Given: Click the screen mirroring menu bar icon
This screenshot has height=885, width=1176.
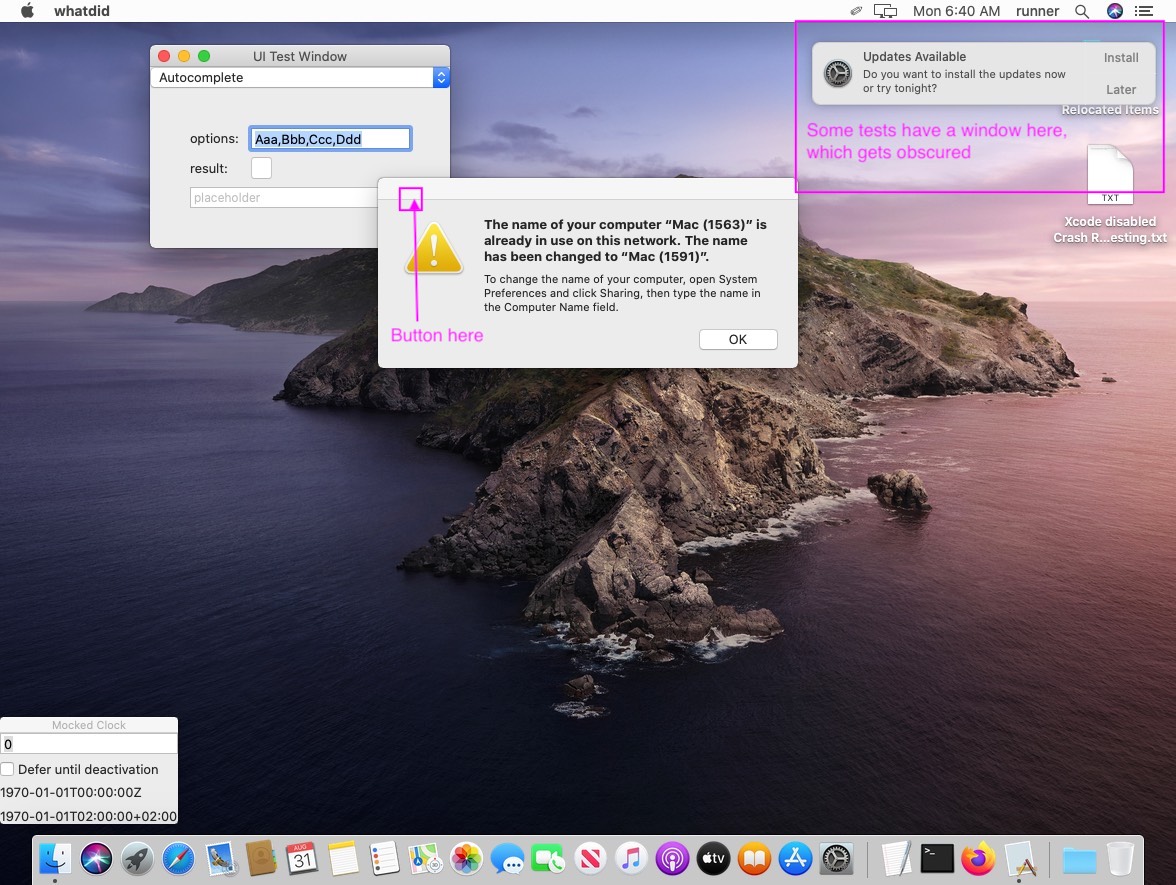Looking at the screenshot, I should tap(884, 11).
